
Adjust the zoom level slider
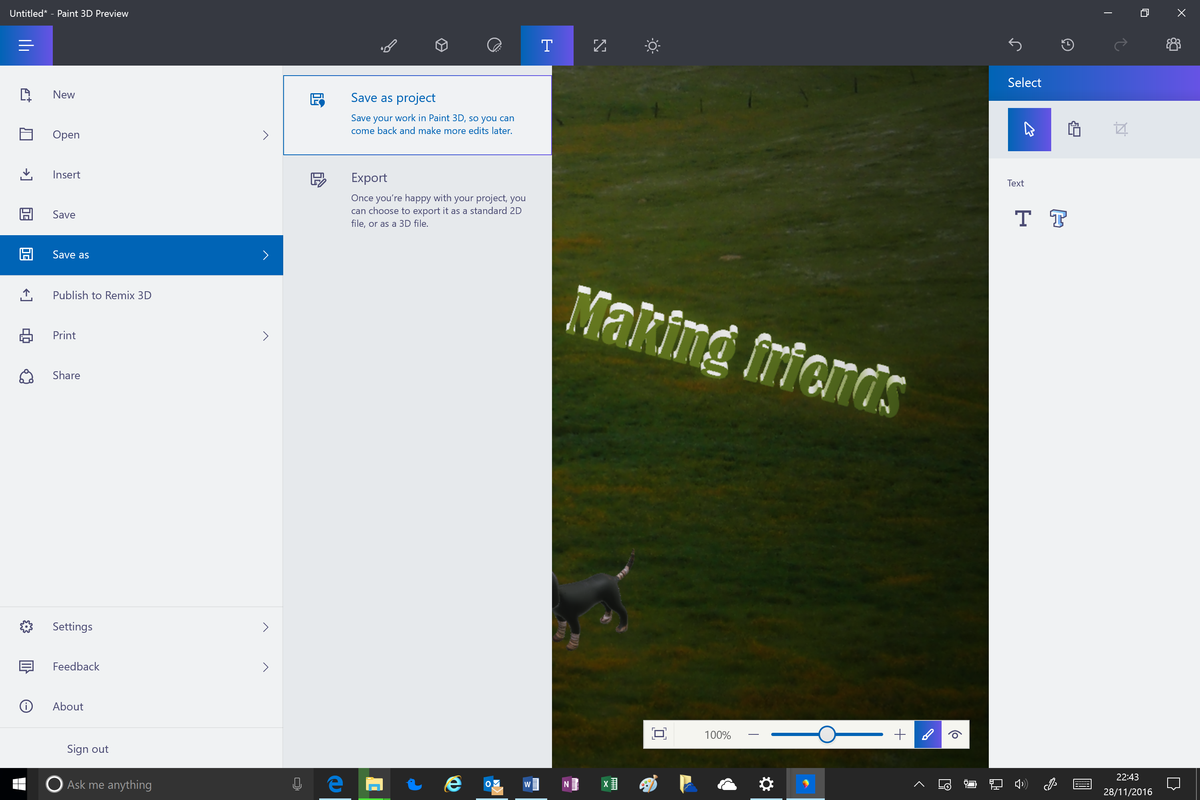pos(826,734)
